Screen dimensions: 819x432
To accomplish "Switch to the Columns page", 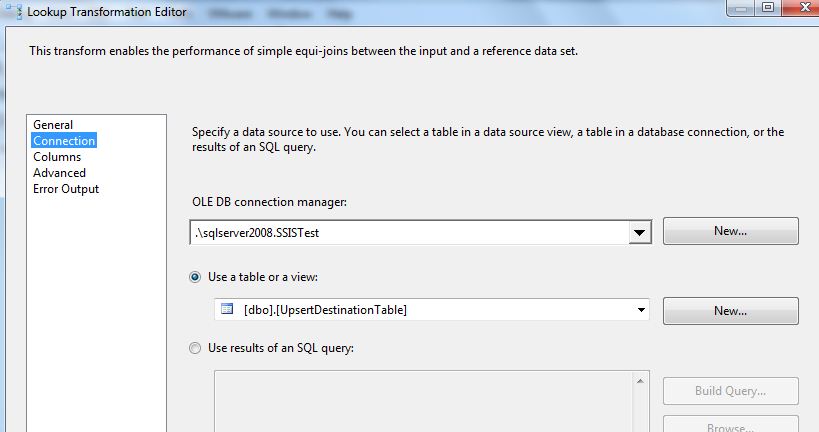I will click(57, 157).
